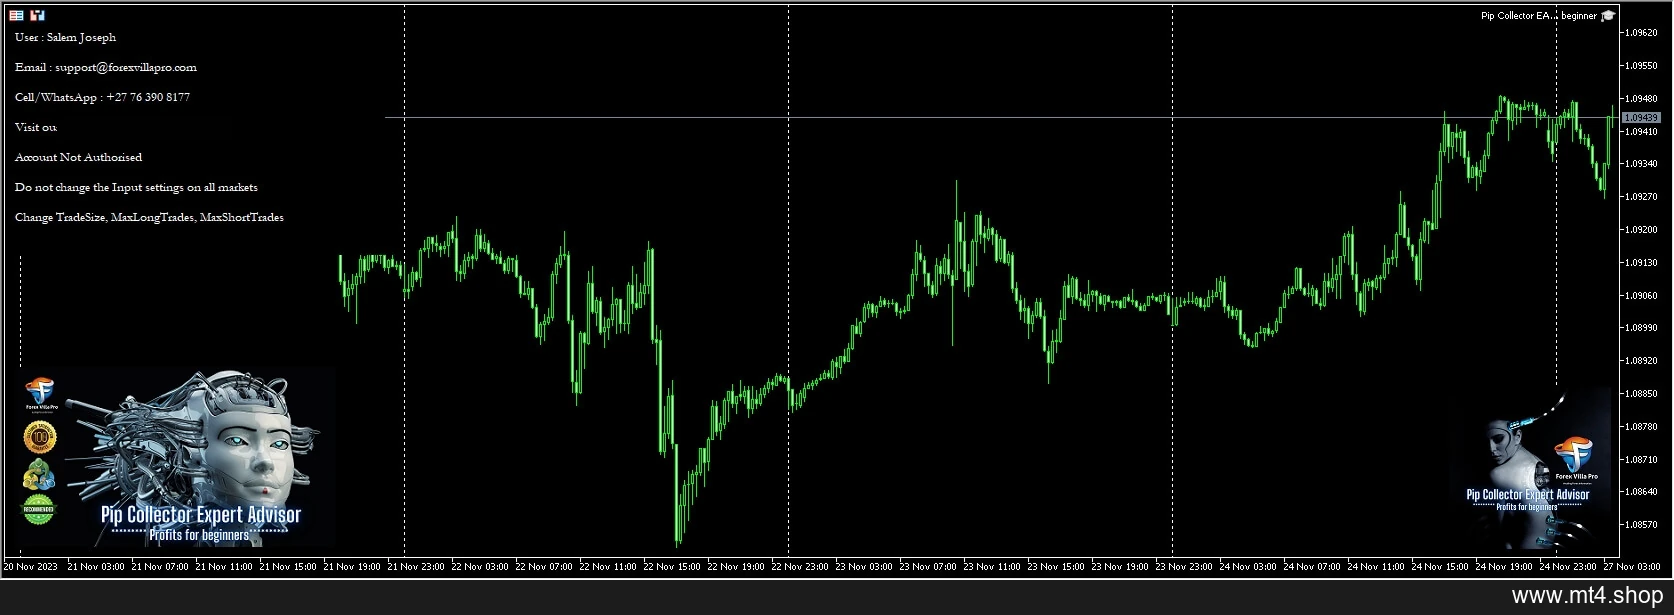The image size is (1674, 615).
Task: Click the Pip Collector banner at bottom right
Action: pos(1530,469)
